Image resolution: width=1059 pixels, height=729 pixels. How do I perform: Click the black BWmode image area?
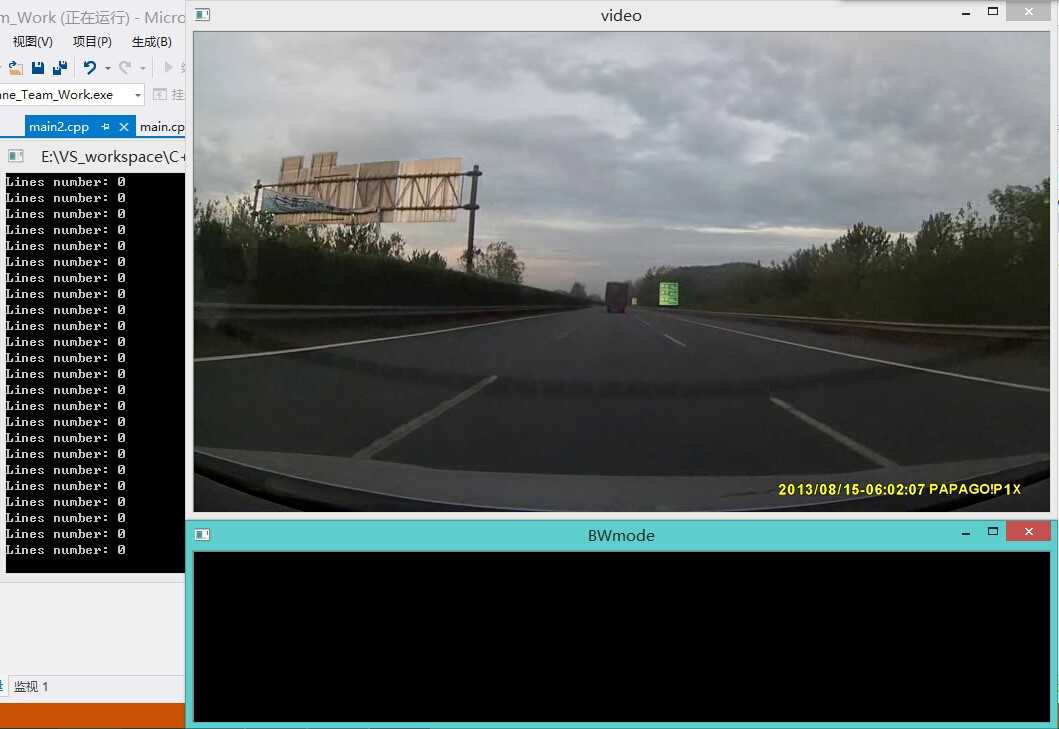[x=621, y=637]
